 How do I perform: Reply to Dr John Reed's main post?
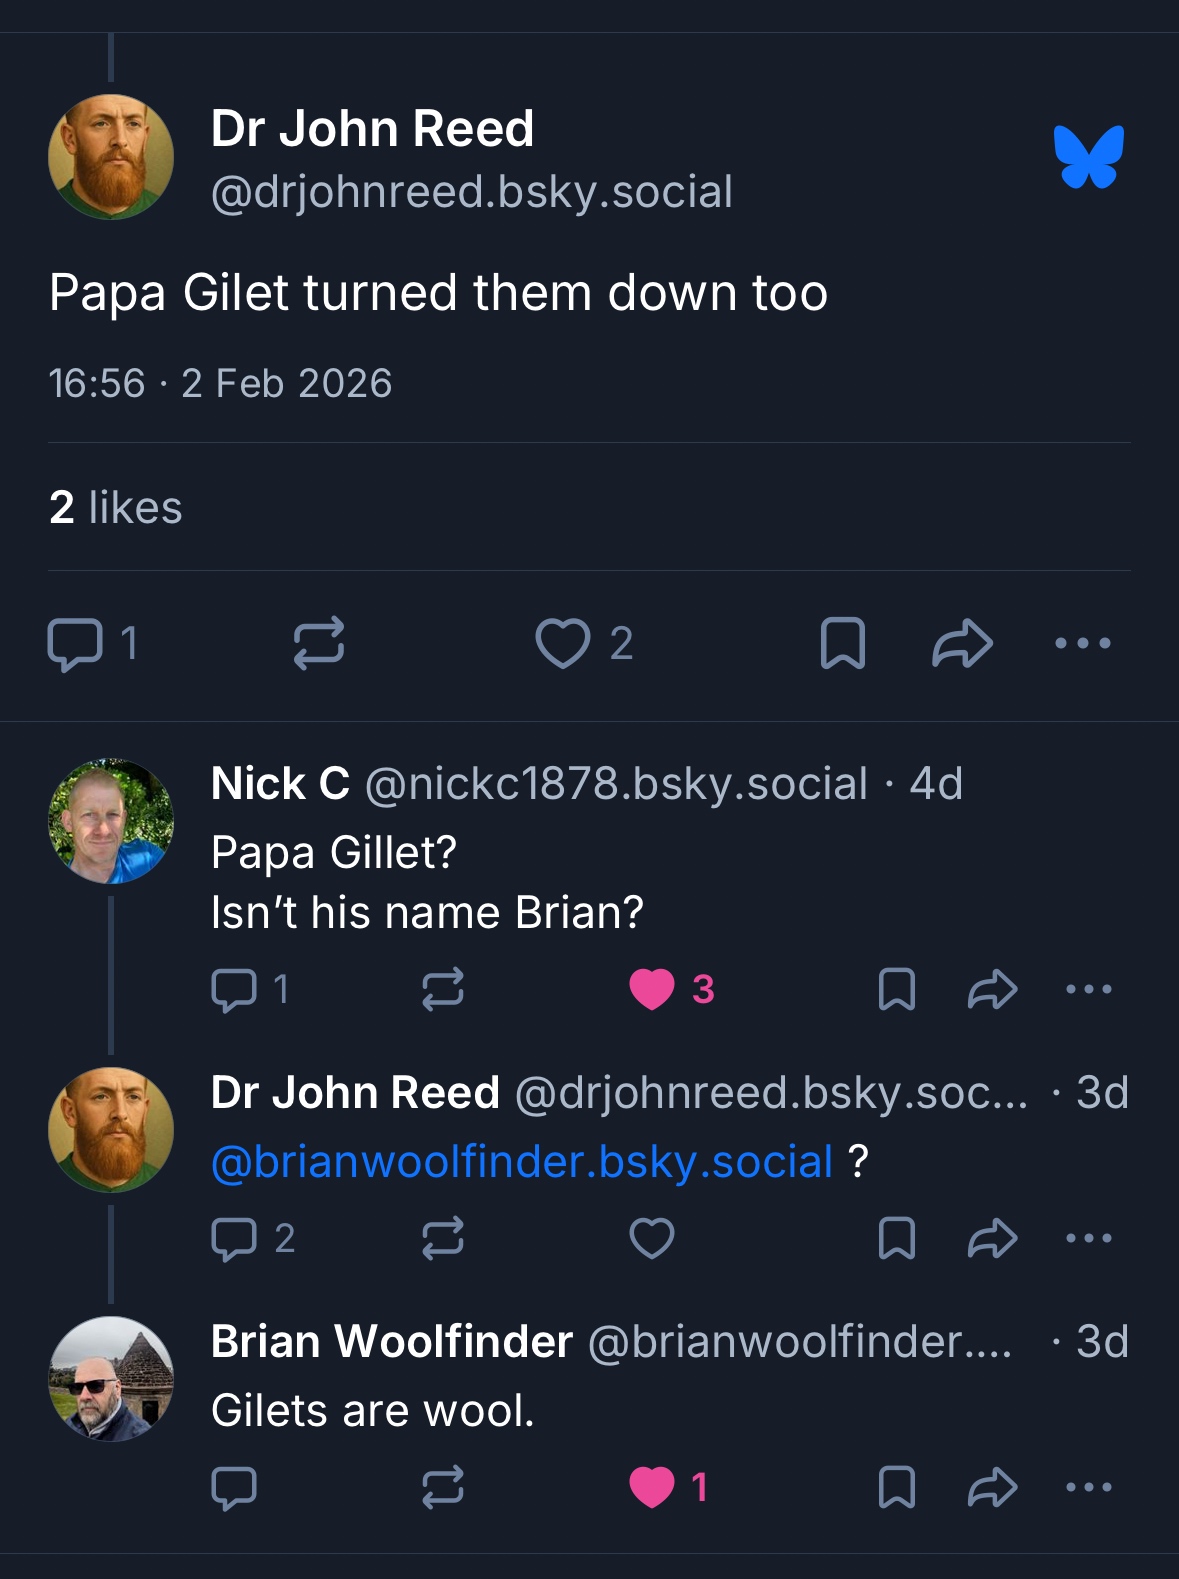pyautogui.click(x=75, y=643)
